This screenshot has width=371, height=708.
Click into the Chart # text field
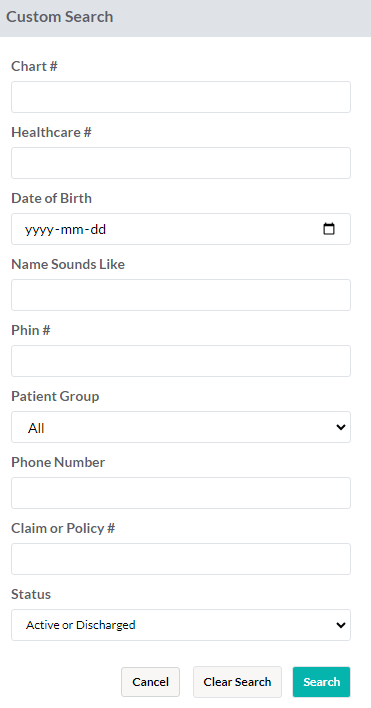pyautogui.click(x=181, y=97)
